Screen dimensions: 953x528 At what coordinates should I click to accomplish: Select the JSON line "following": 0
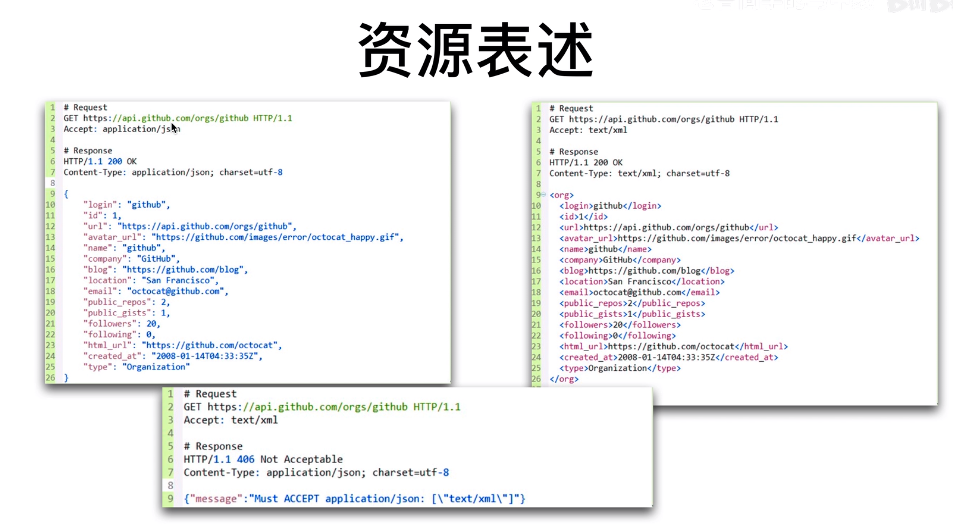pos(119,335)
